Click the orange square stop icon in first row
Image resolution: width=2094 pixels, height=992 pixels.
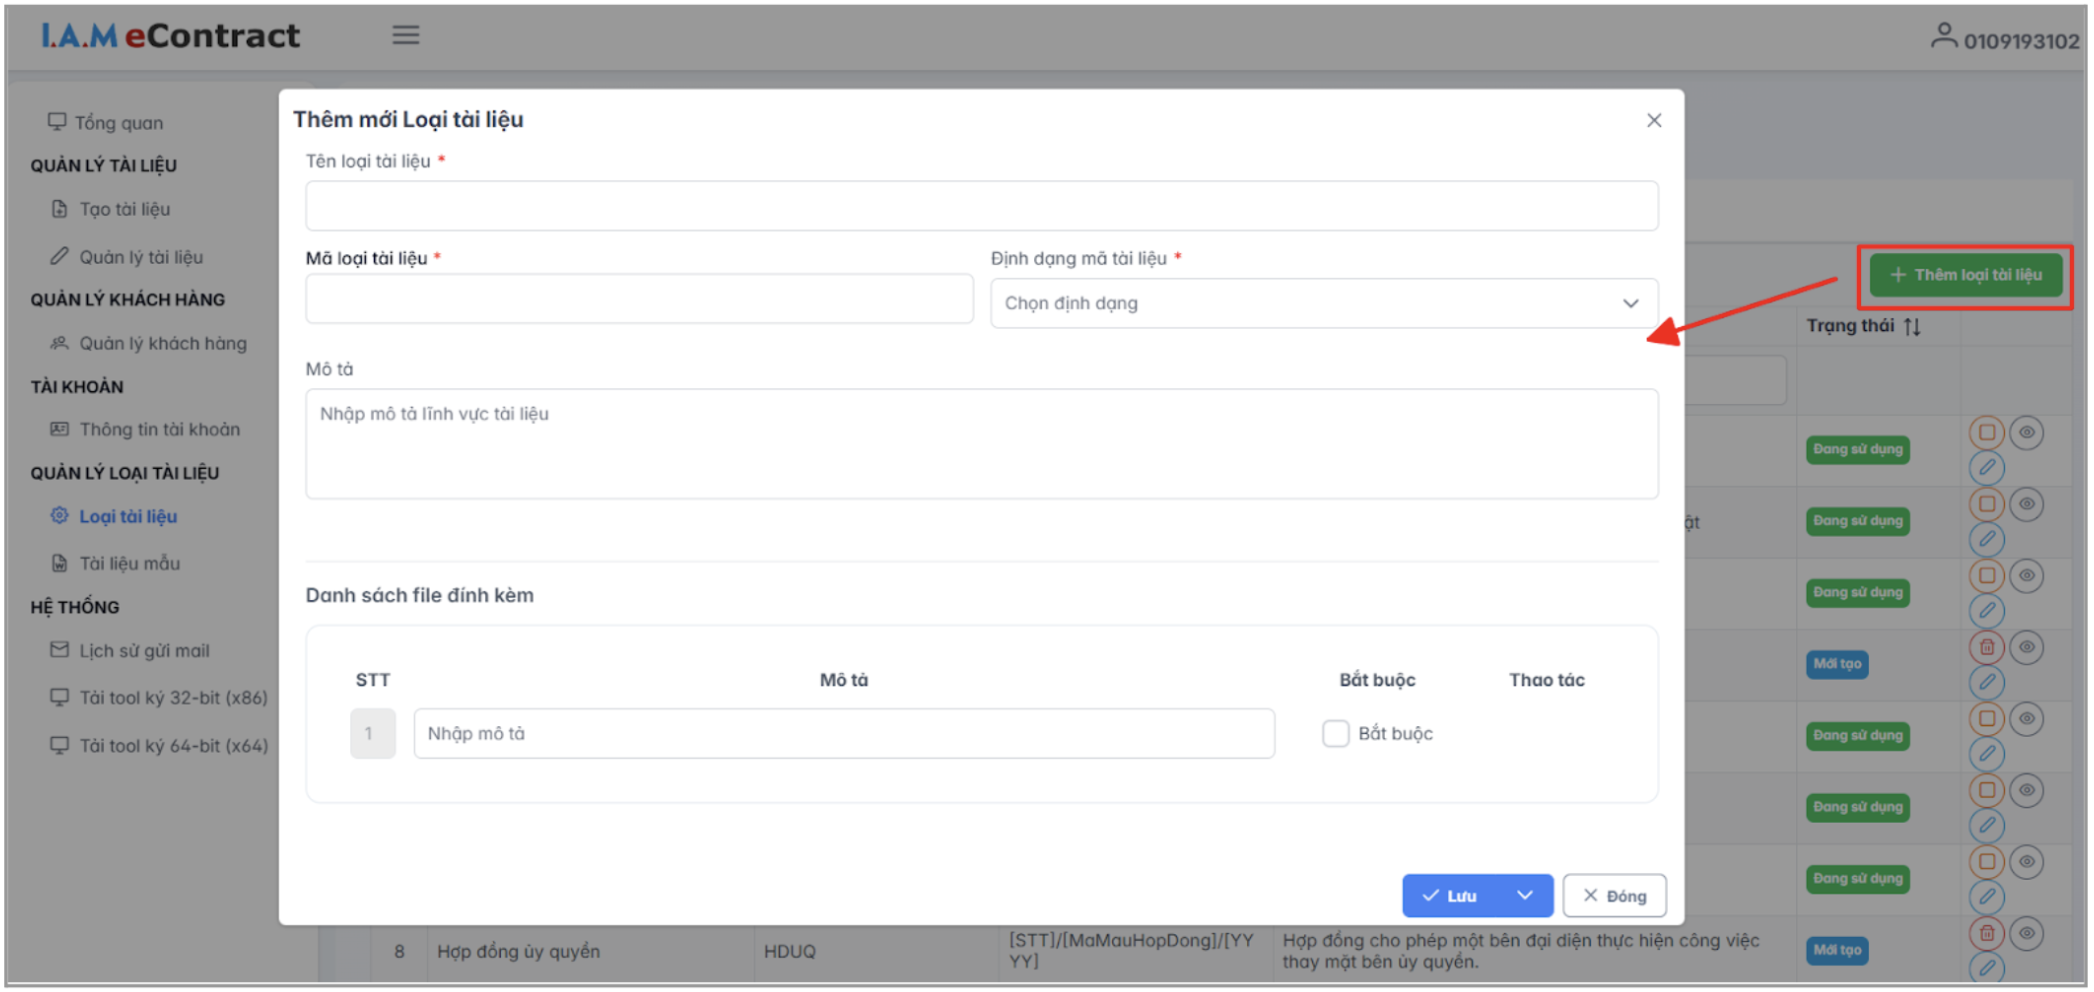point(1986,433)
